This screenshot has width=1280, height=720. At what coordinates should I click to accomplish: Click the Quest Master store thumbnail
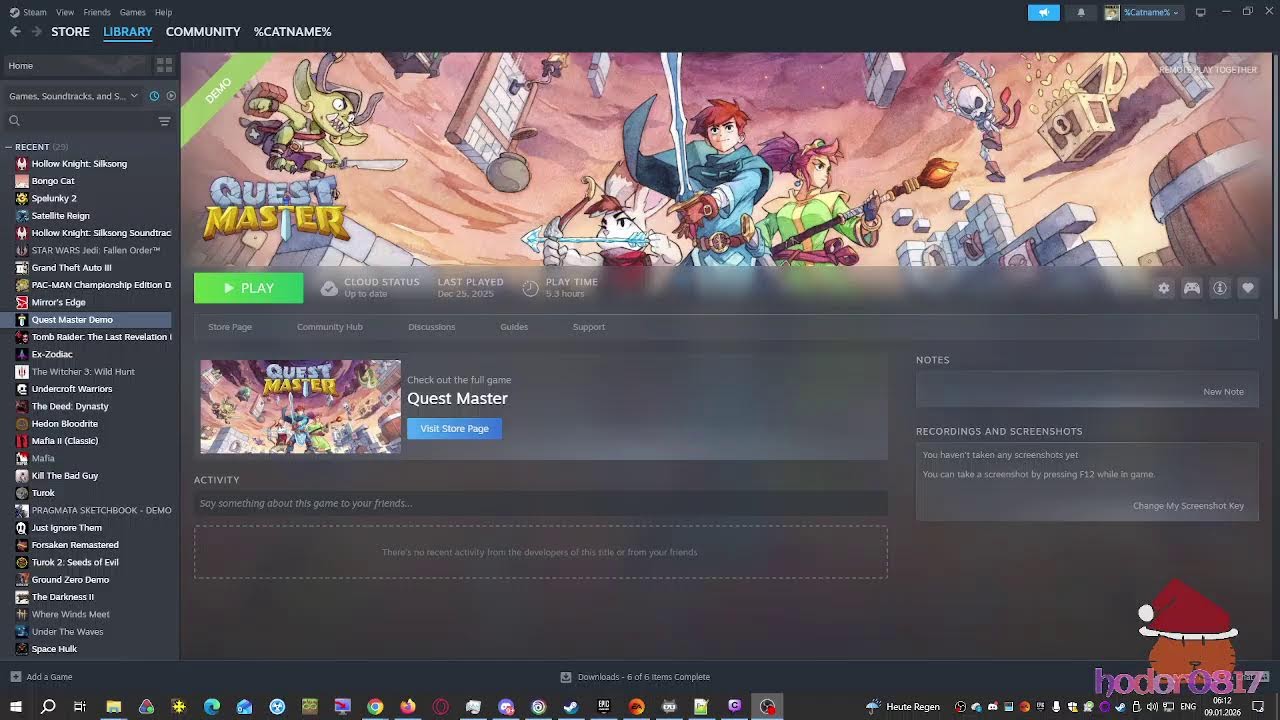300,407
